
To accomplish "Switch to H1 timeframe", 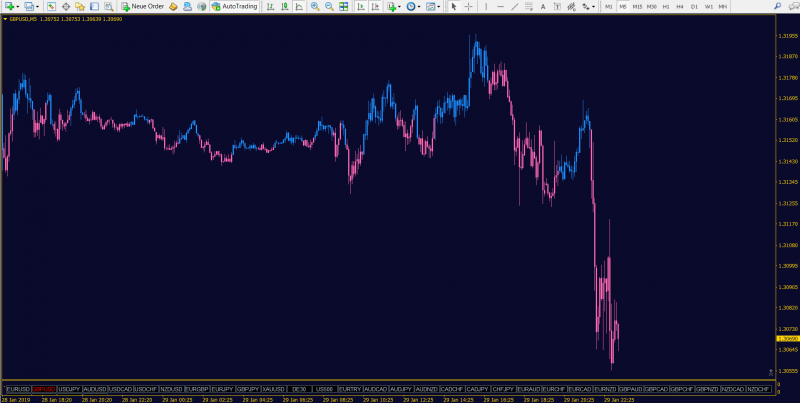I will 666,7.
